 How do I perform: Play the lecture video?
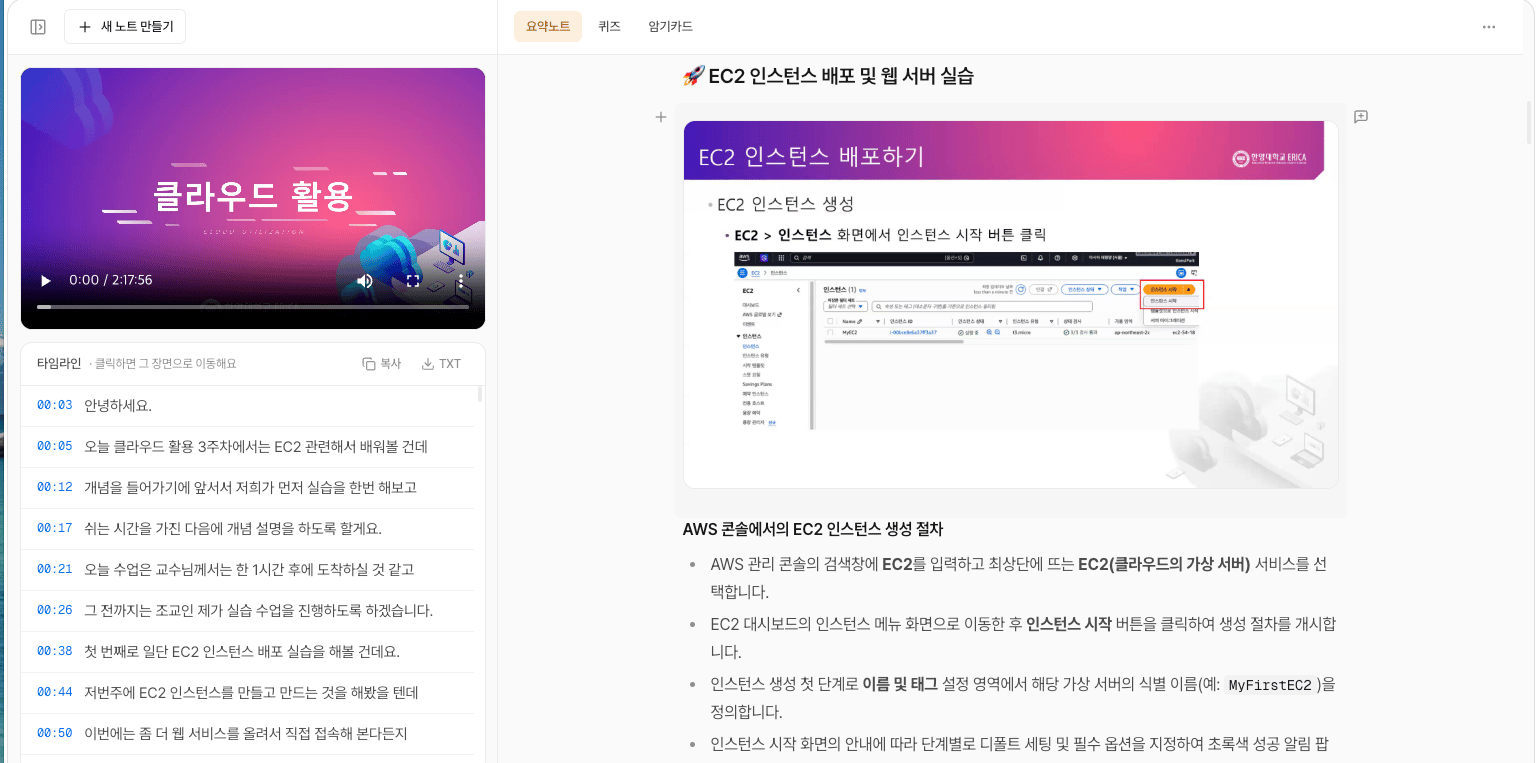[x=45, y=281]
